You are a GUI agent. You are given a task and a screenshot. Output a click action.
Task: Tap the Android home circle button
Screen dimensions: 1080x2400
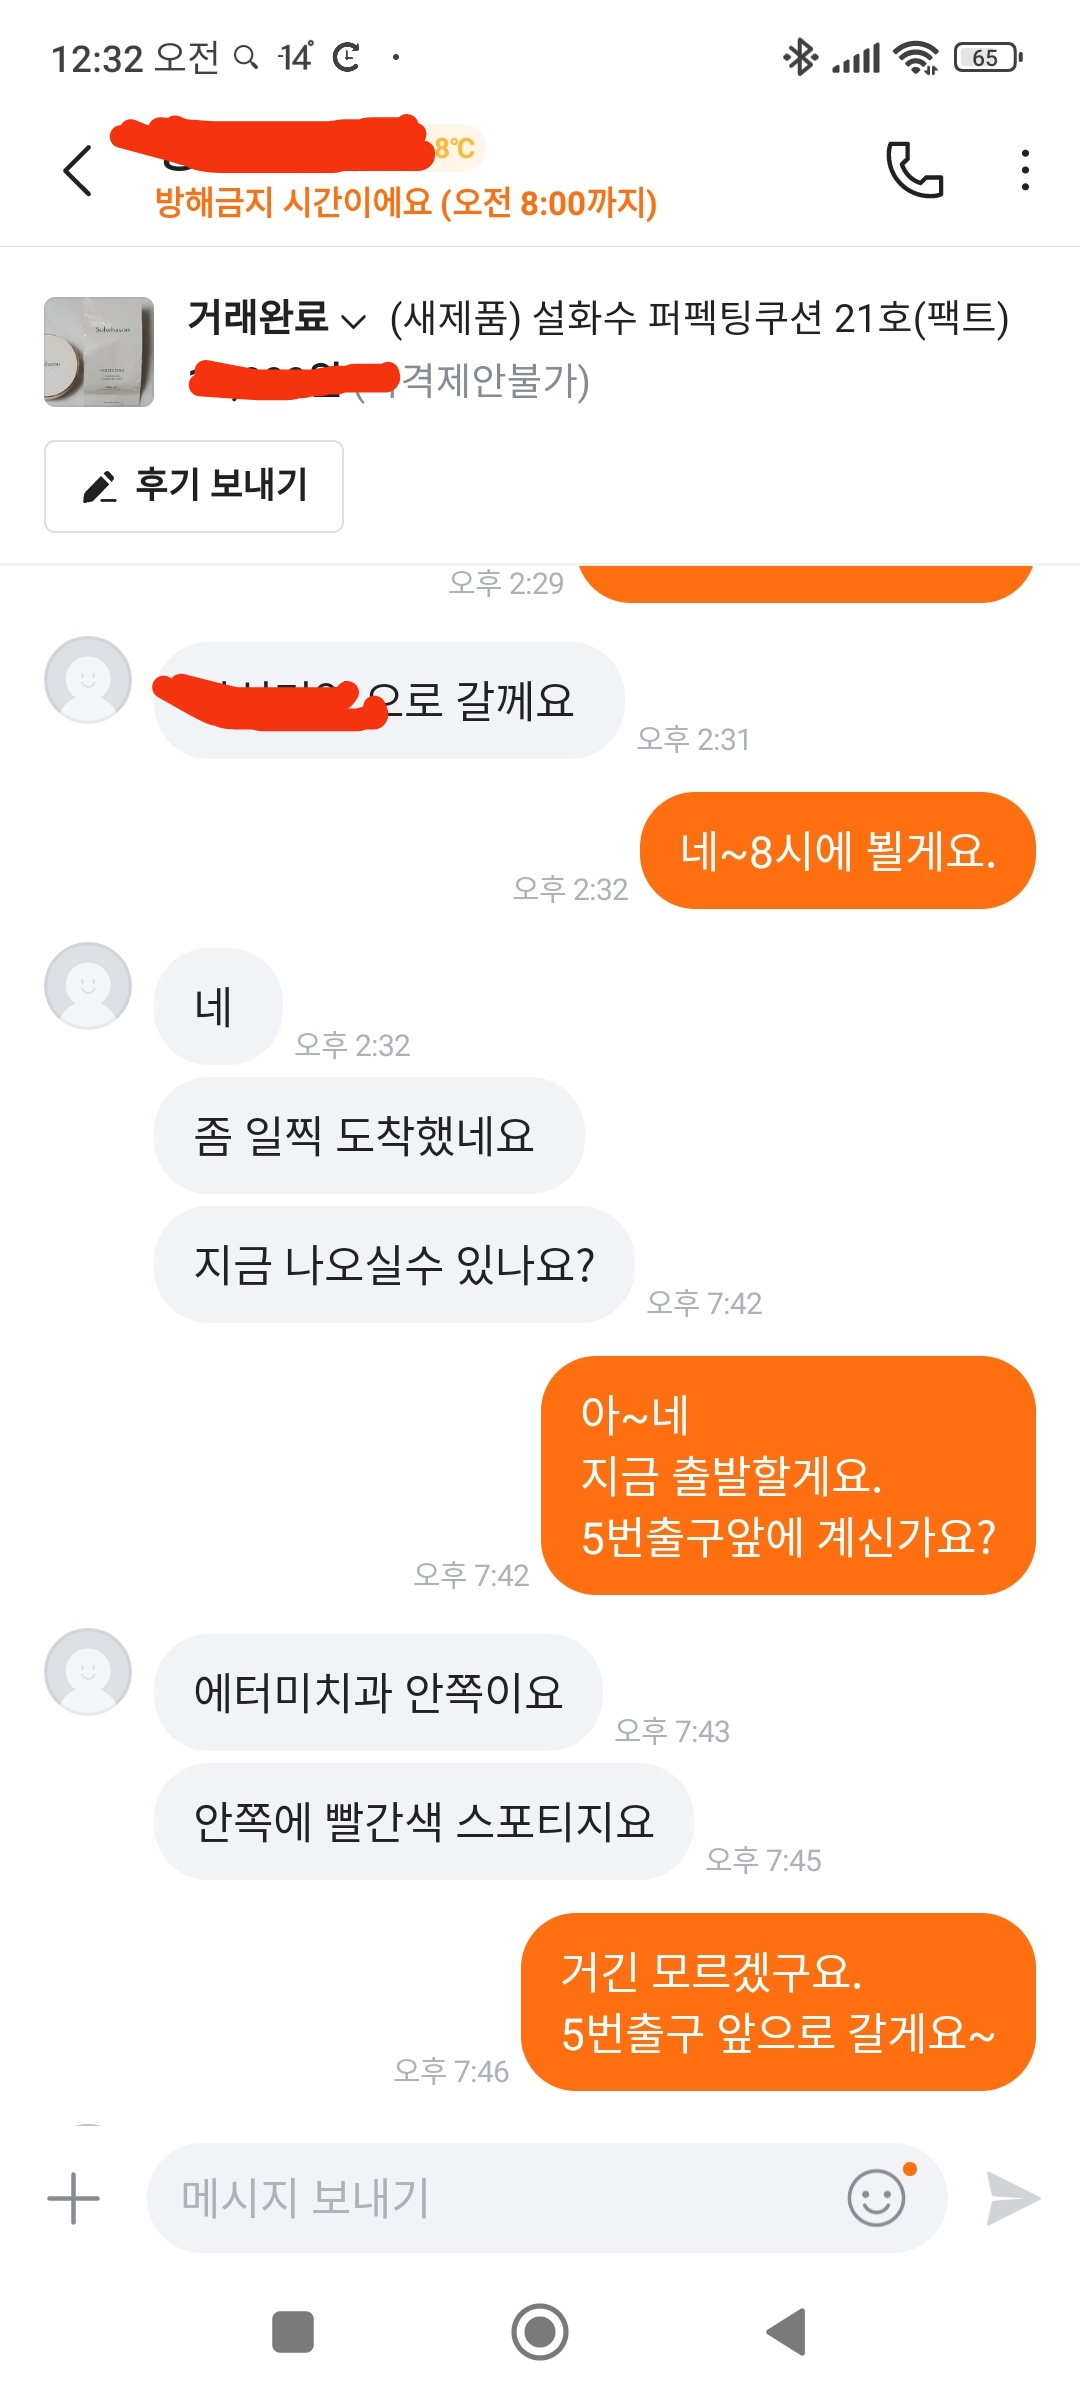point(540,2332)
